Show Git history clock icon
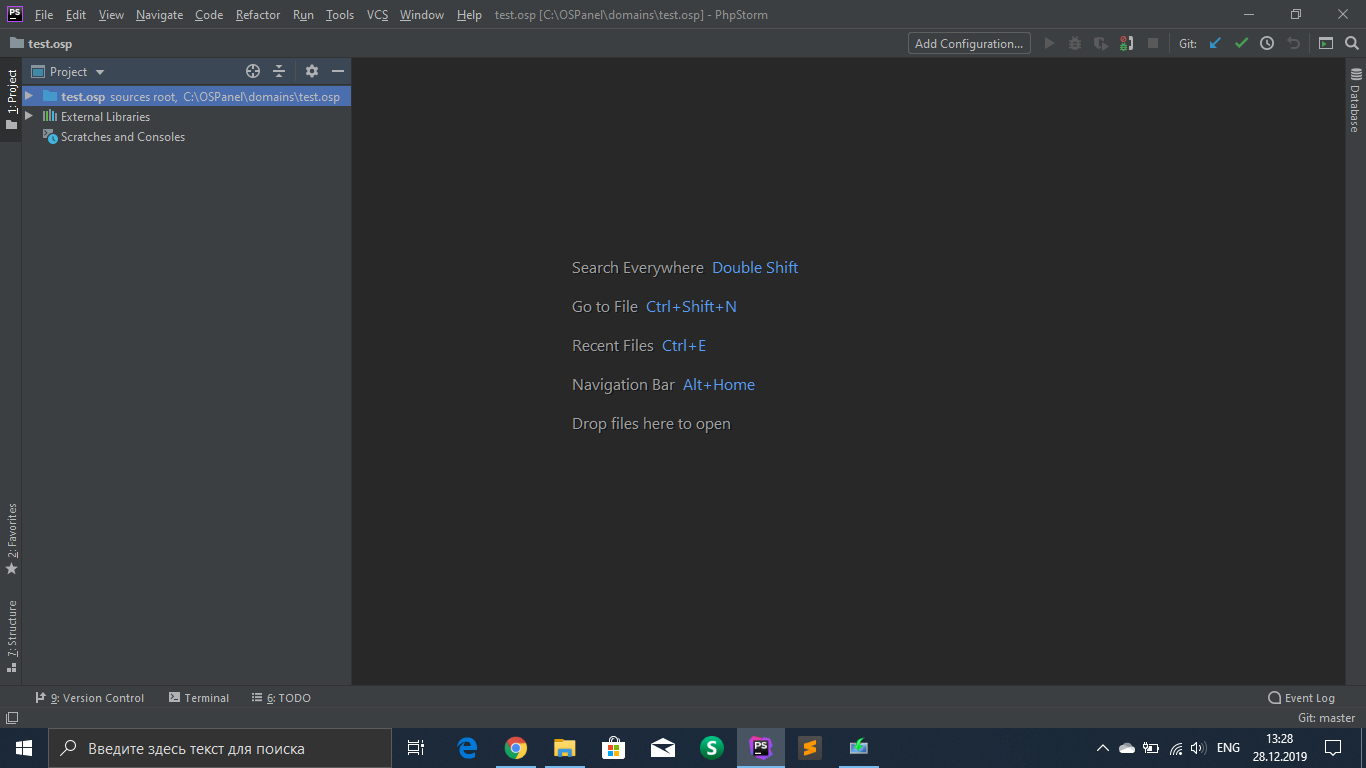 (x=1267, y=43)
